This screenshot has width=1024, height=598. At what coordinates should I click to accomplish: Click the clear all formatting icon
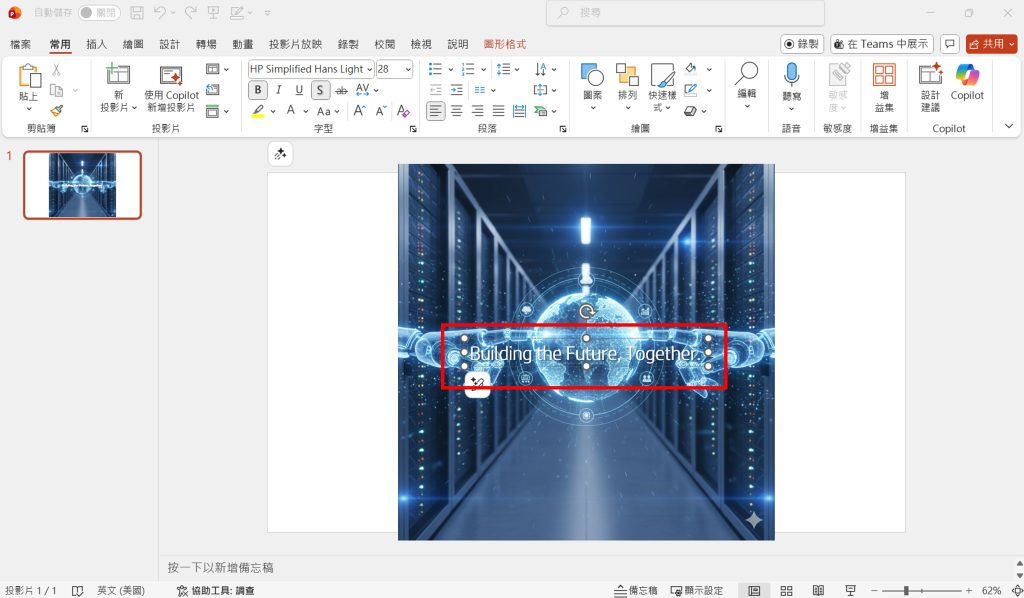click(403, 111)
